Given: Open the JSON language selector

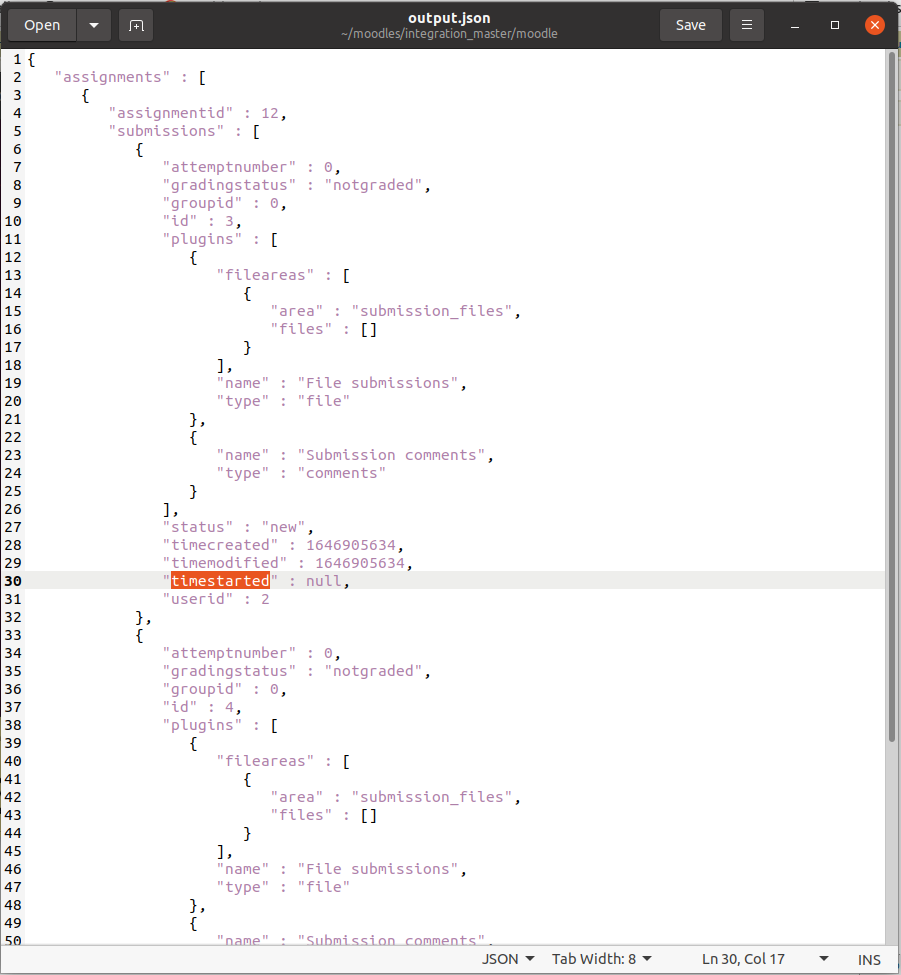Looking at the screenshot, I should pos(508,959).
